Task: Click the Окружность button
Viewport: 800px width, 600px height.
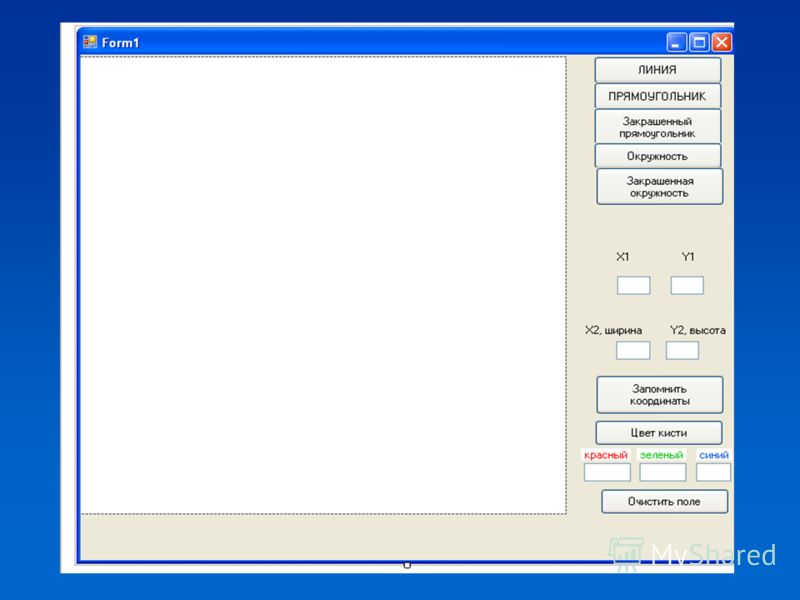Action: point(658,156)
